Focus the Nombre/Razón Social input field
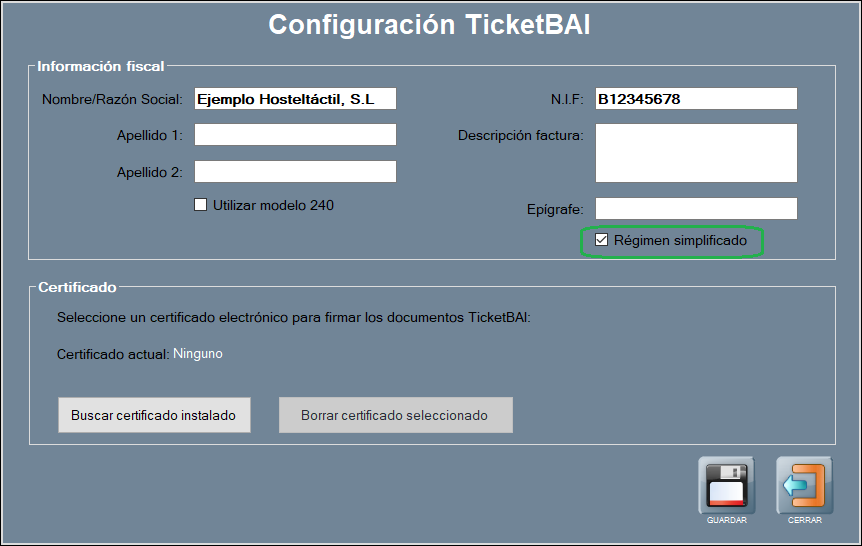 point(295,98)
